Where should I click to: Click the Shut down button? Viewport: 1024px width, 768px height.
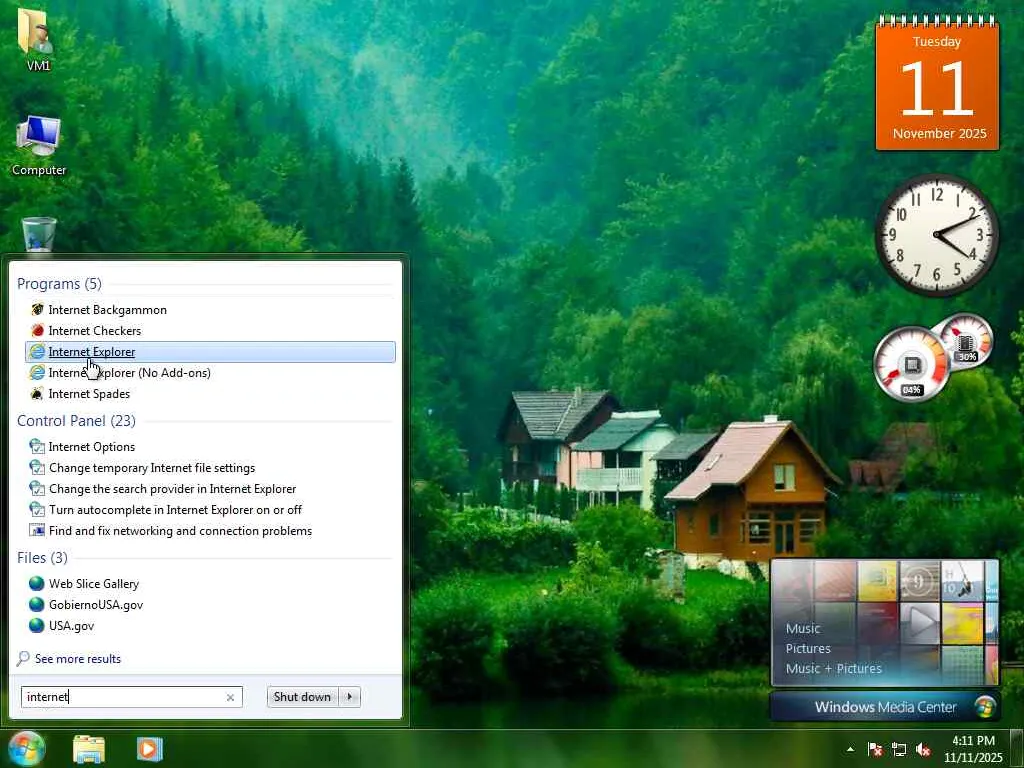(x=302, y=697)
